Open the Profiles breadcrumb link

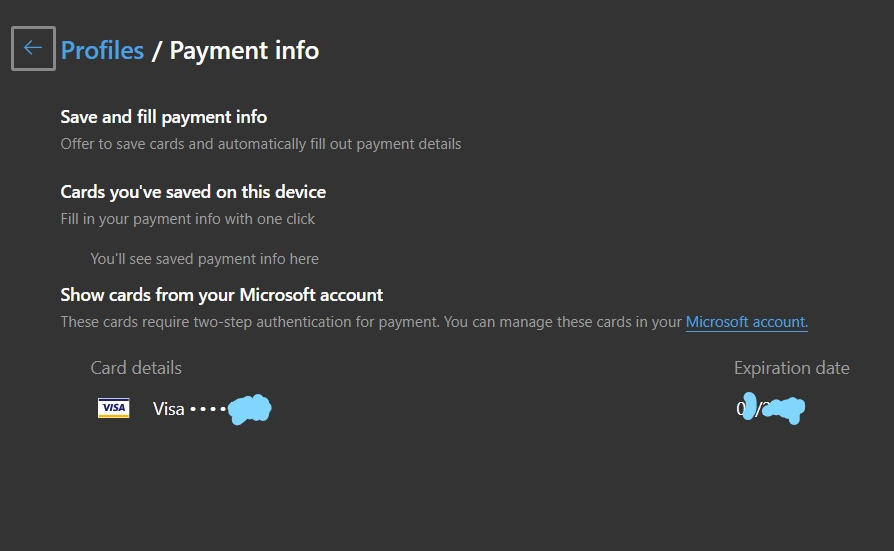pos(102,50)
